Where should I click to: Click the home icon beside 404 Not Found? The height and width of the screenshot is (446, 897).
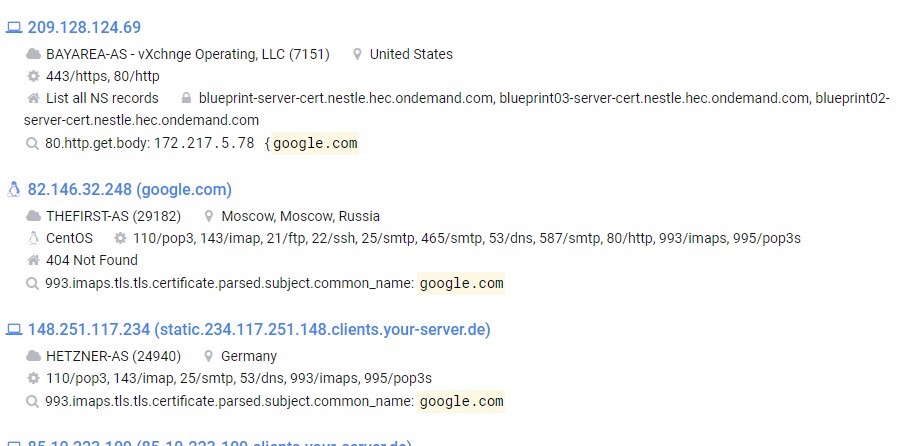tap(34, 260)
